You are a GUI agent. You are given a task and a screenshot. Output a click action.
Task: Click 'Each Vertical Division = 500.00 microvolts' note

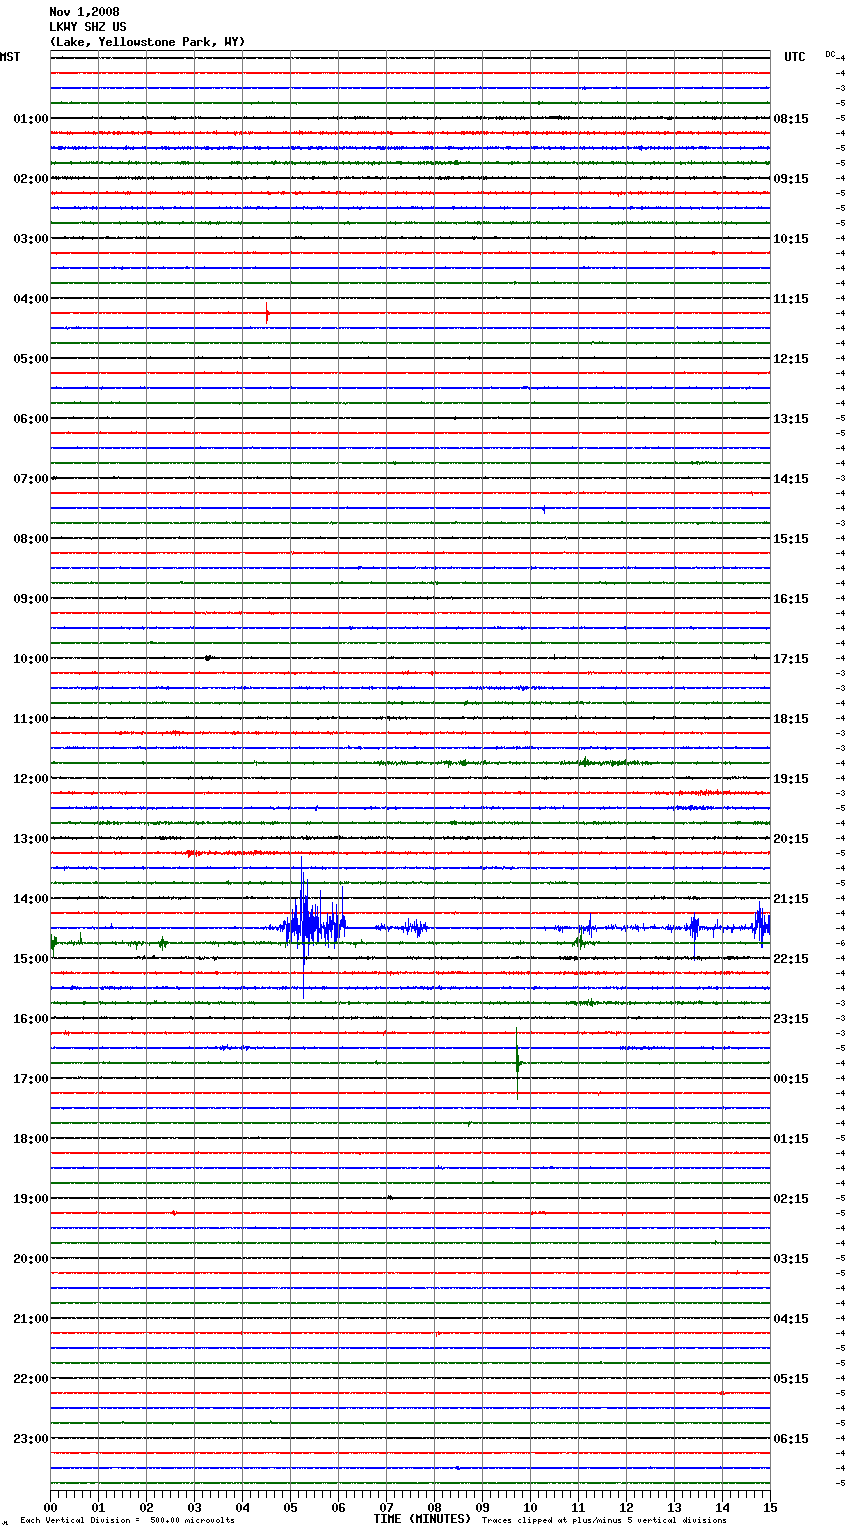click(127, 1520)
